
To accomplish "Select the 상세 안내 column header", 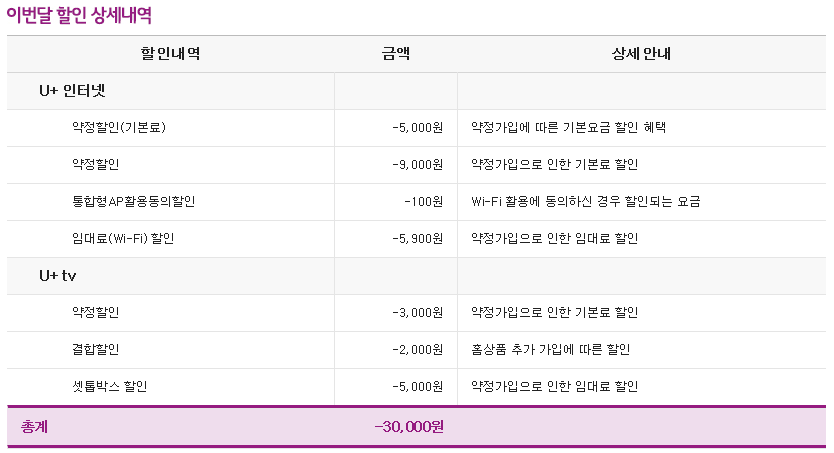I will tap(641, 54).
